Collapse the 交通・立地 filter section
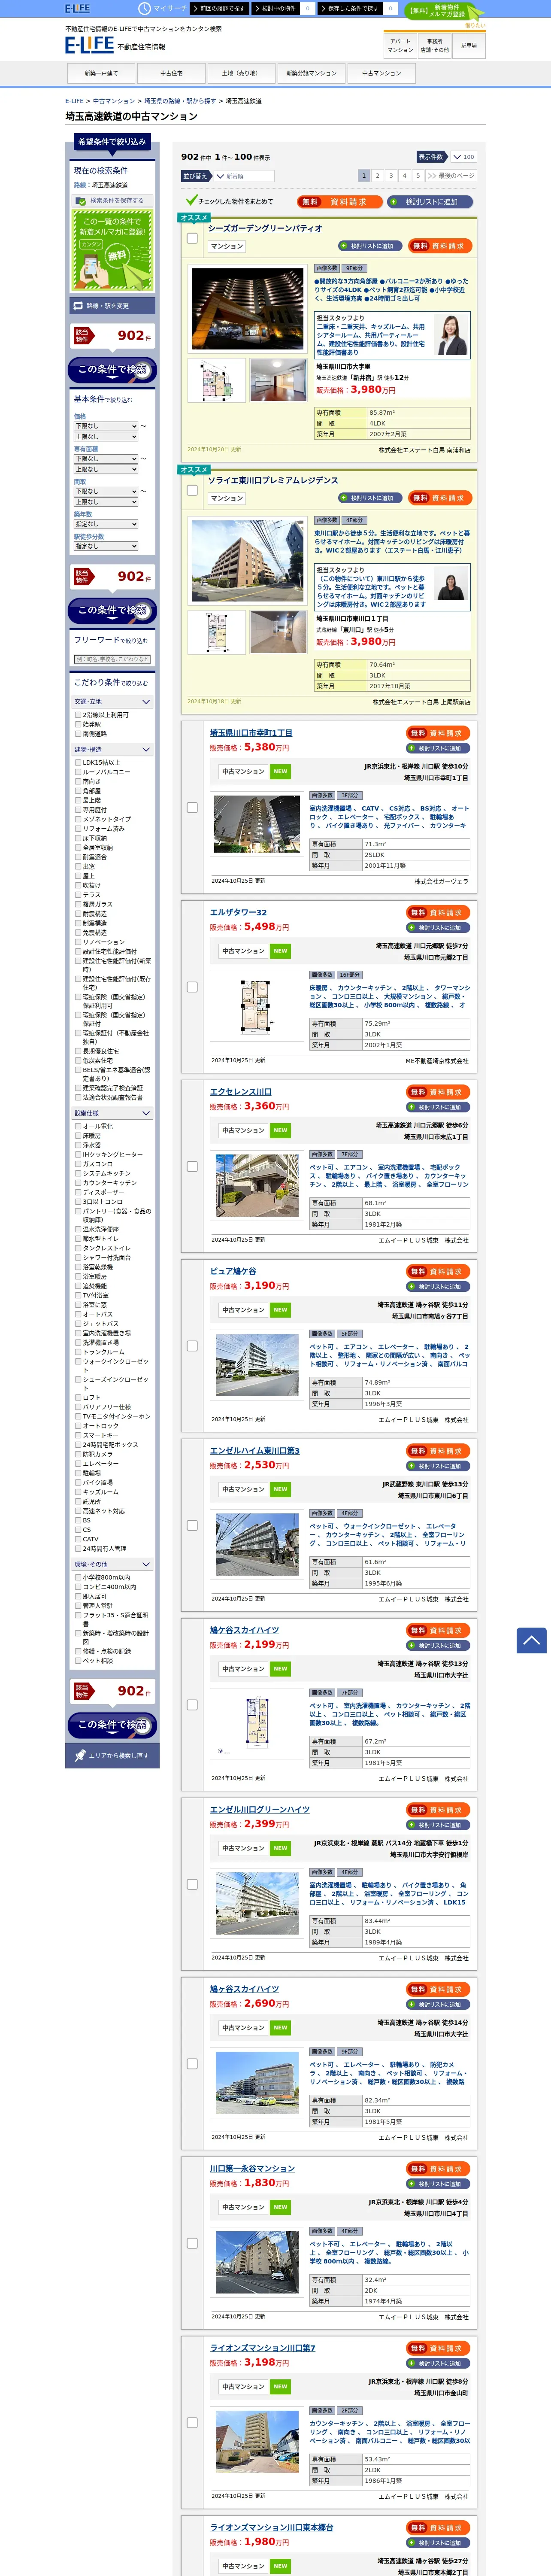Viewport: 551px width, 2576px height. coord(112,702)
